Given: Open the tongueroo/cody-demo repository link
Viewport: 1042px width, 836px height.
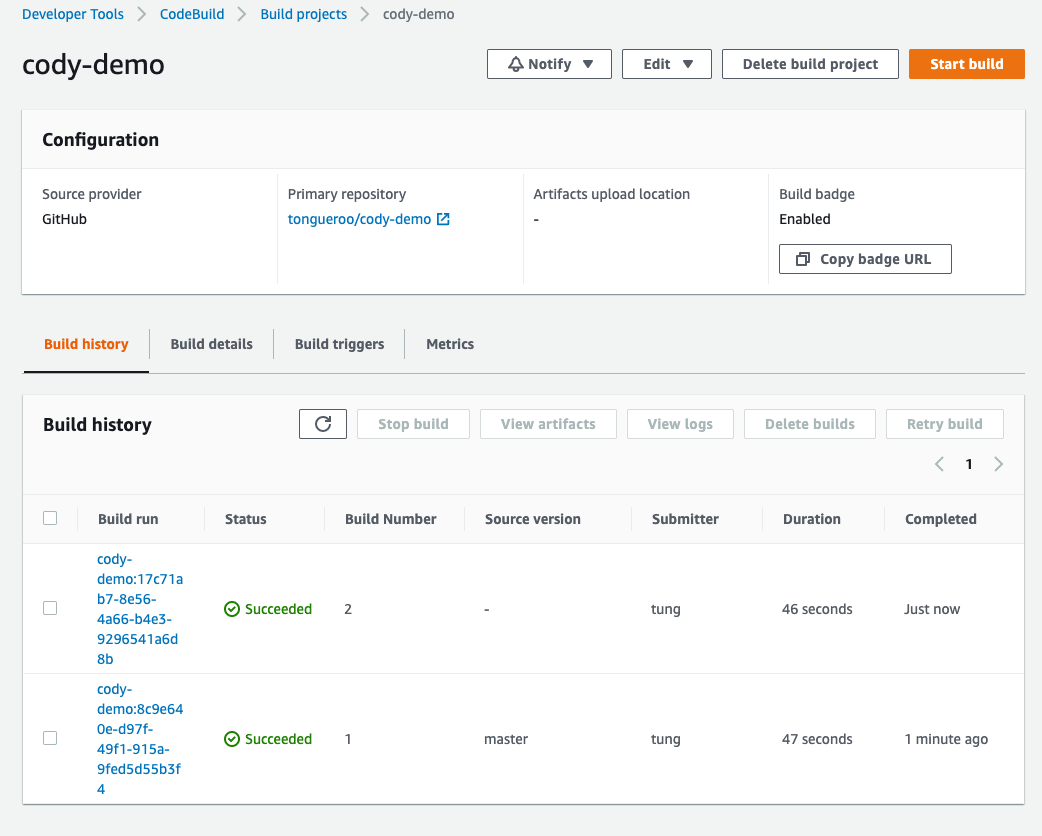Looking at the screenshot, I should [x=360, y=219].
